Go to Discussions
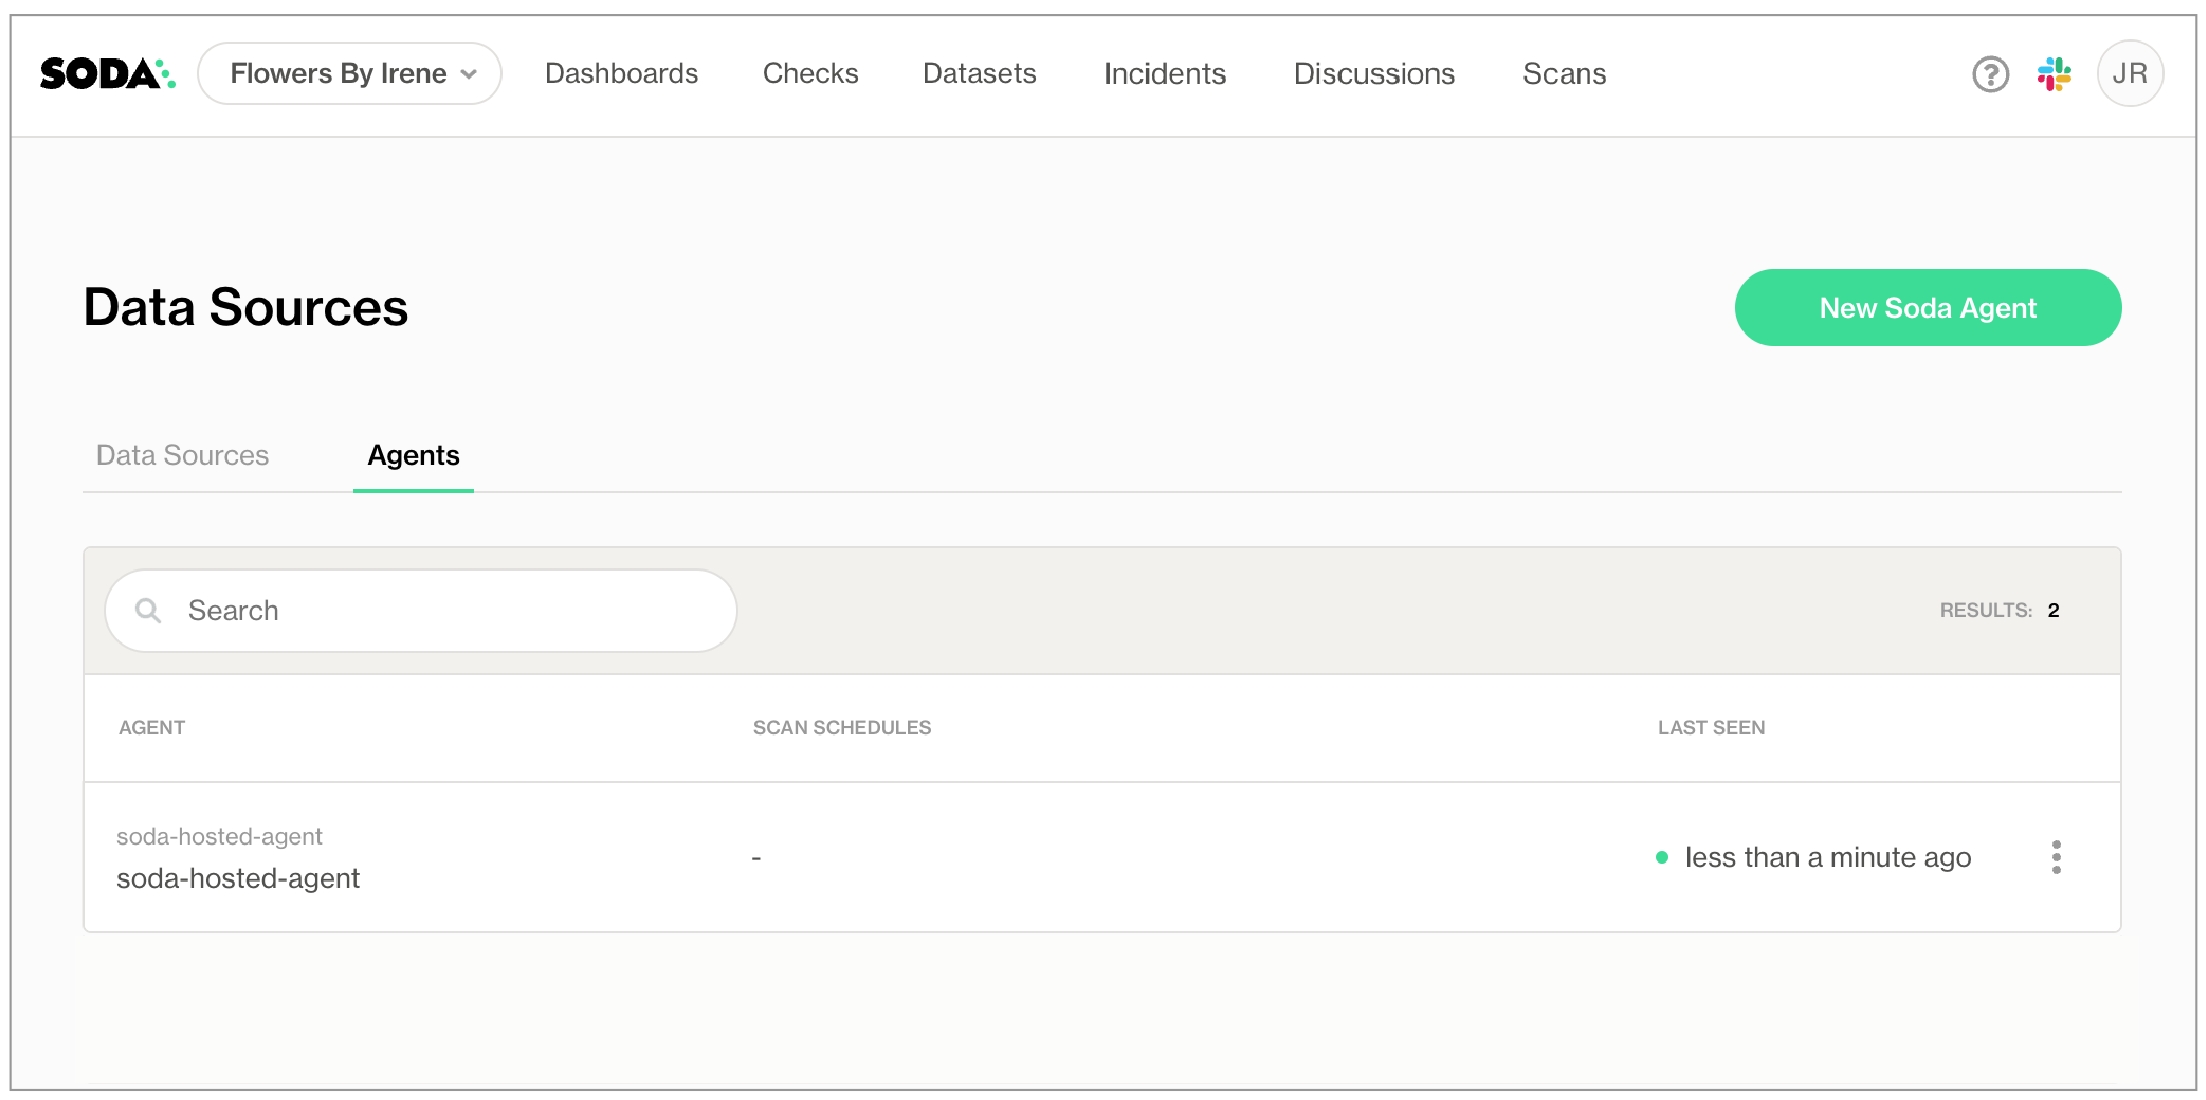Image resolution: width=2206 pixels, height=1100 pixels. coord(1374,74)
